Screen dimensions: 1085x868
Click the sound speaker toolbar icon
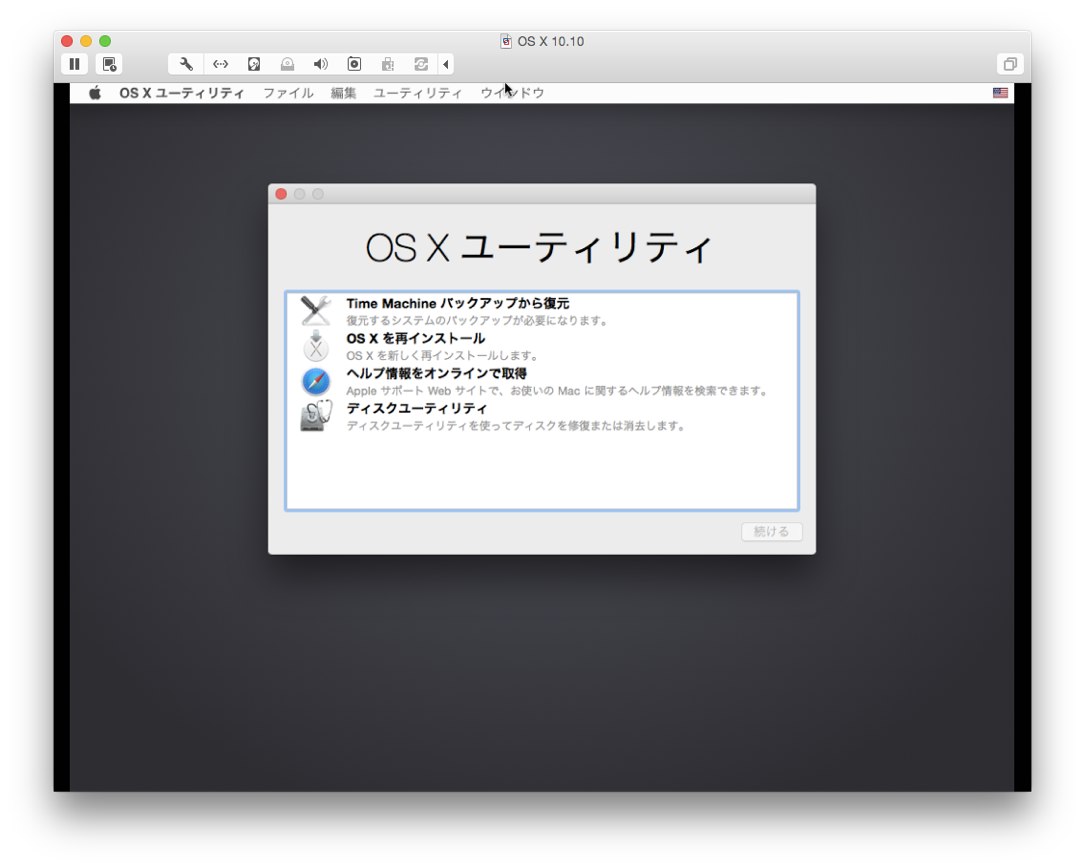tap(320, 64)
